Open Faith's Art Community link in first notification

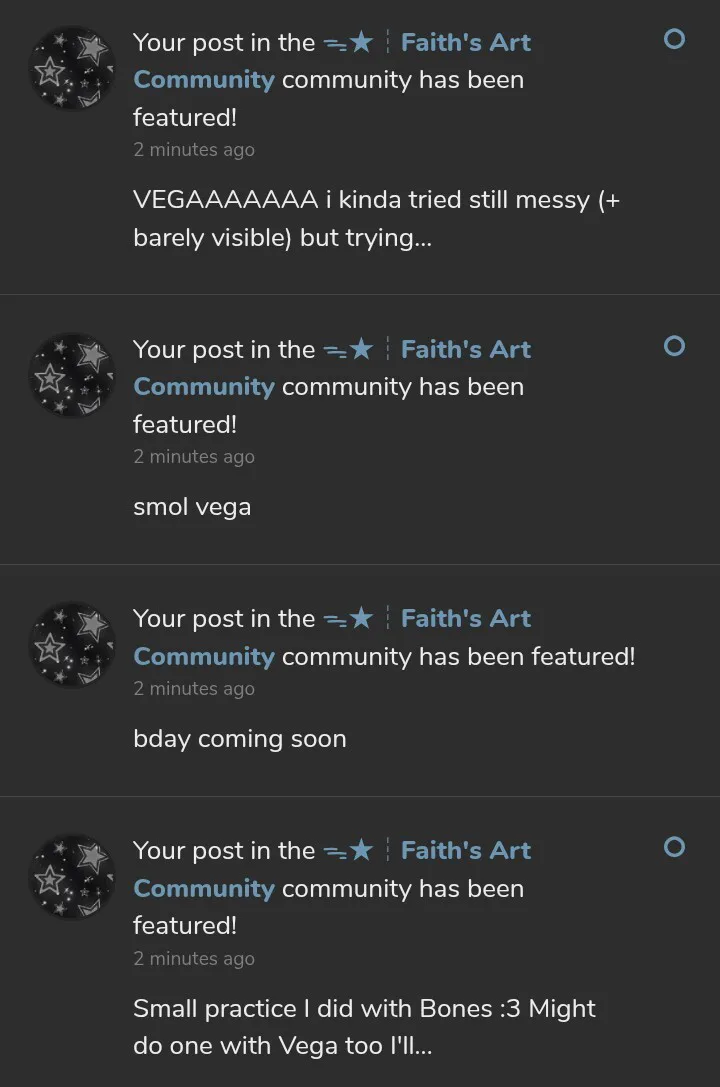click(465, 43)
